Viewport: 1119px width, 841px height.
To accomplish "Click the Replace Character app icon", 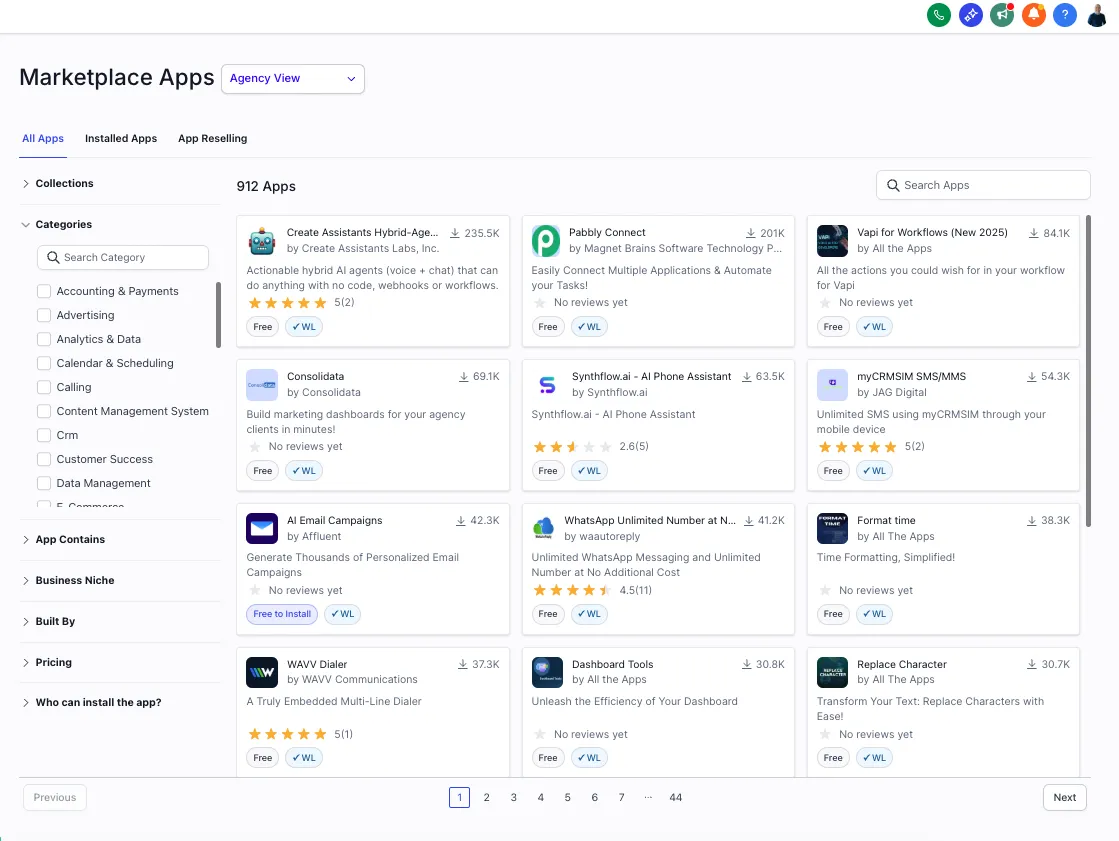I will pos(832,673).
